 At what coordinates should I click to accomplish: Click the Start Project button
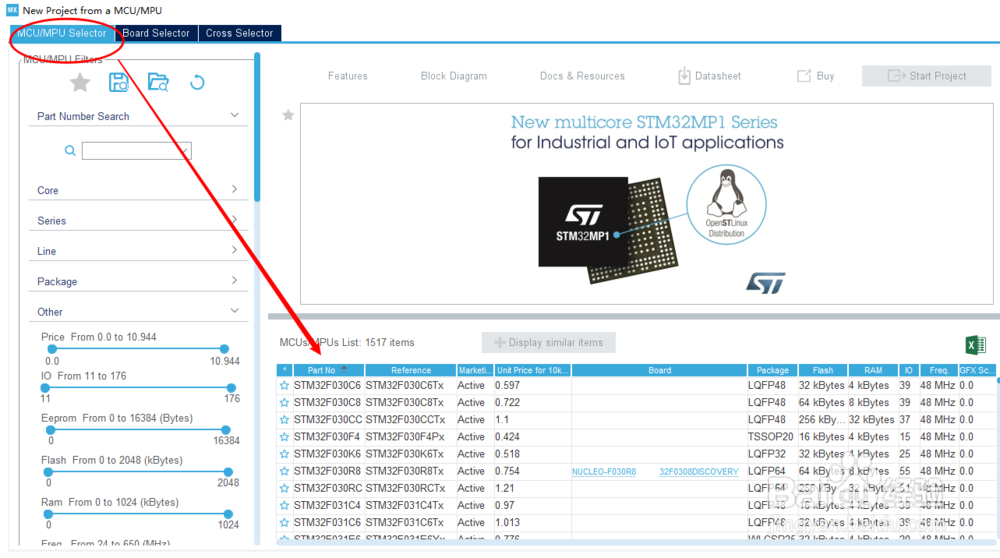[926, 76]
